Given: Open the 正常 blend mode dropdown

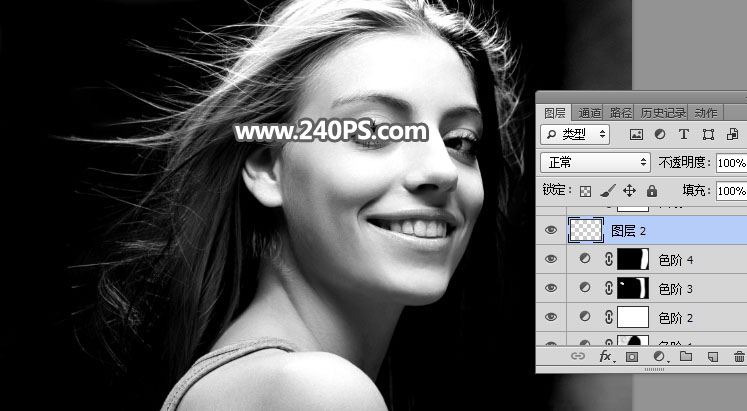Looking at the screenshot, I should tap(596, 162).
